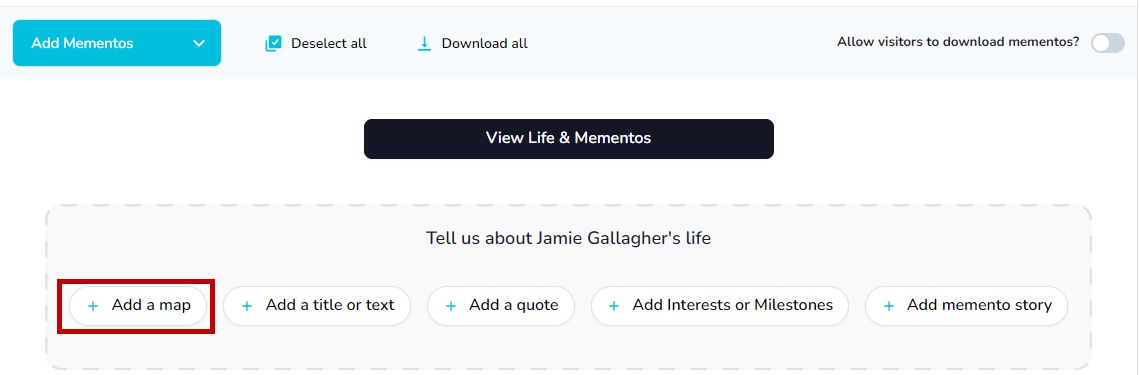Open the Add Mementos menu button
Viewport: 1139px width, 375px height.
tap(117, 43)
